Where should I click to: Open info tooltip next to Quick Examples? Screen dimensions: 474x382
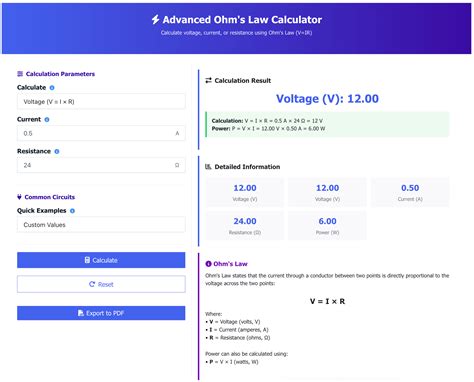click(x=72, y=211)
